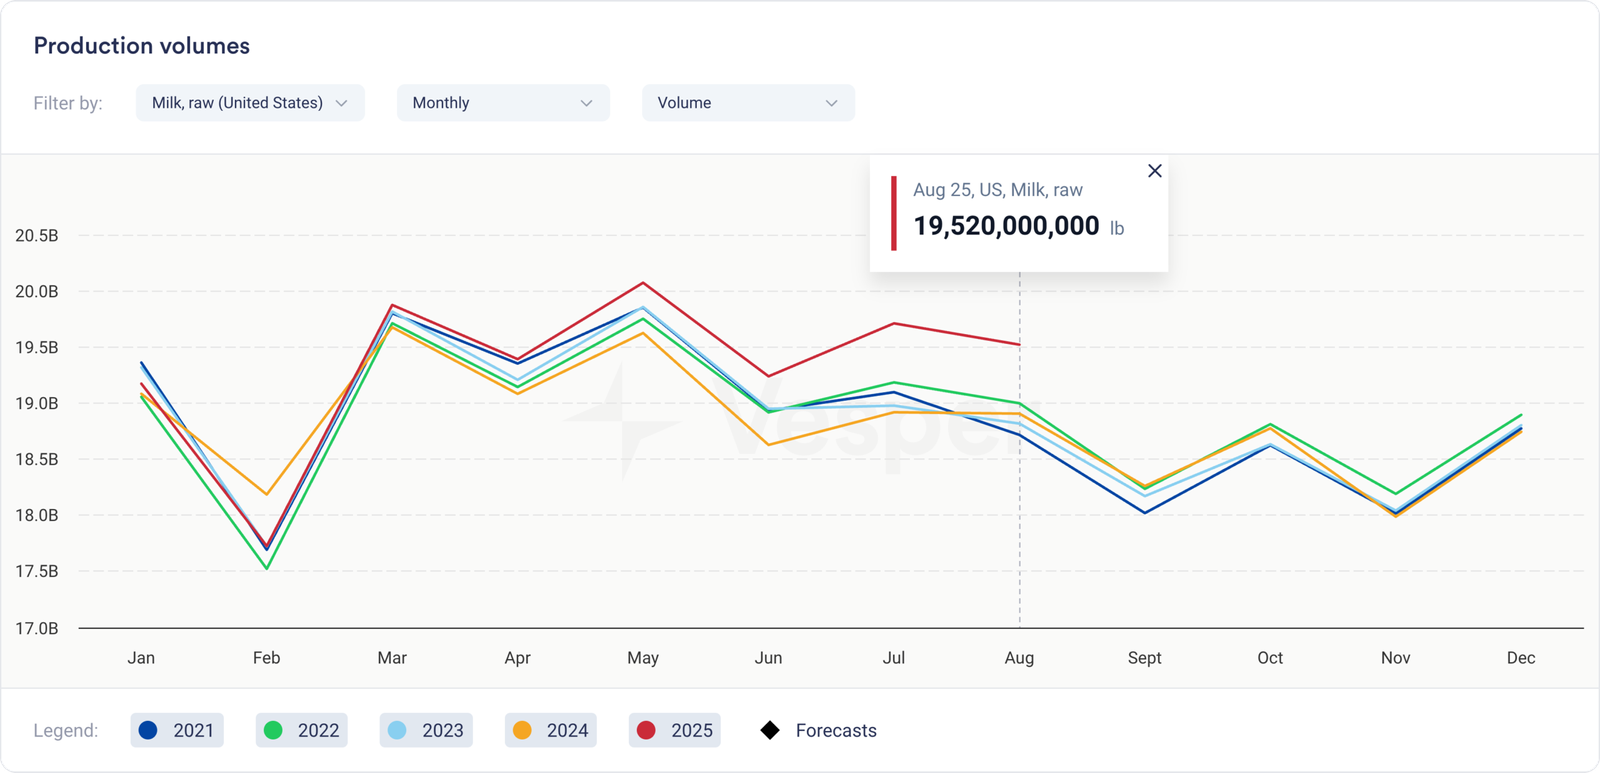Screen dimensions: 1600x773
Task: Toggle the 2024 legend series
Action: tap(550, 730)
